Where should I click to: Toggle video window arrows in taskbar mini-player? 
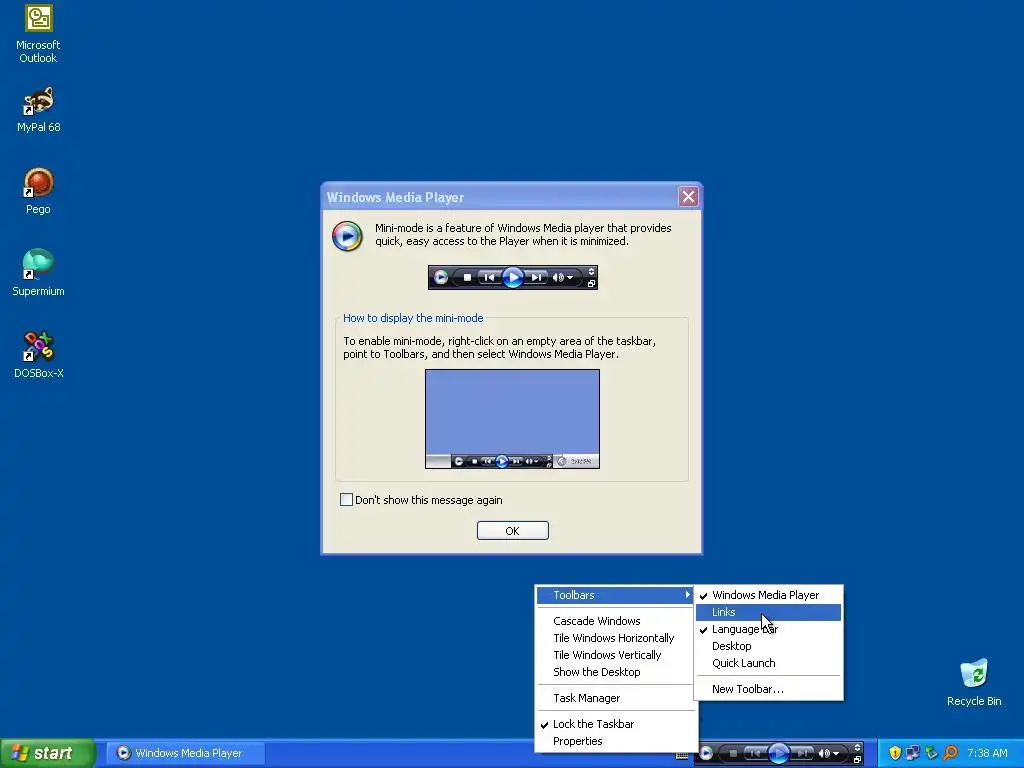click(x=857, y=748)
